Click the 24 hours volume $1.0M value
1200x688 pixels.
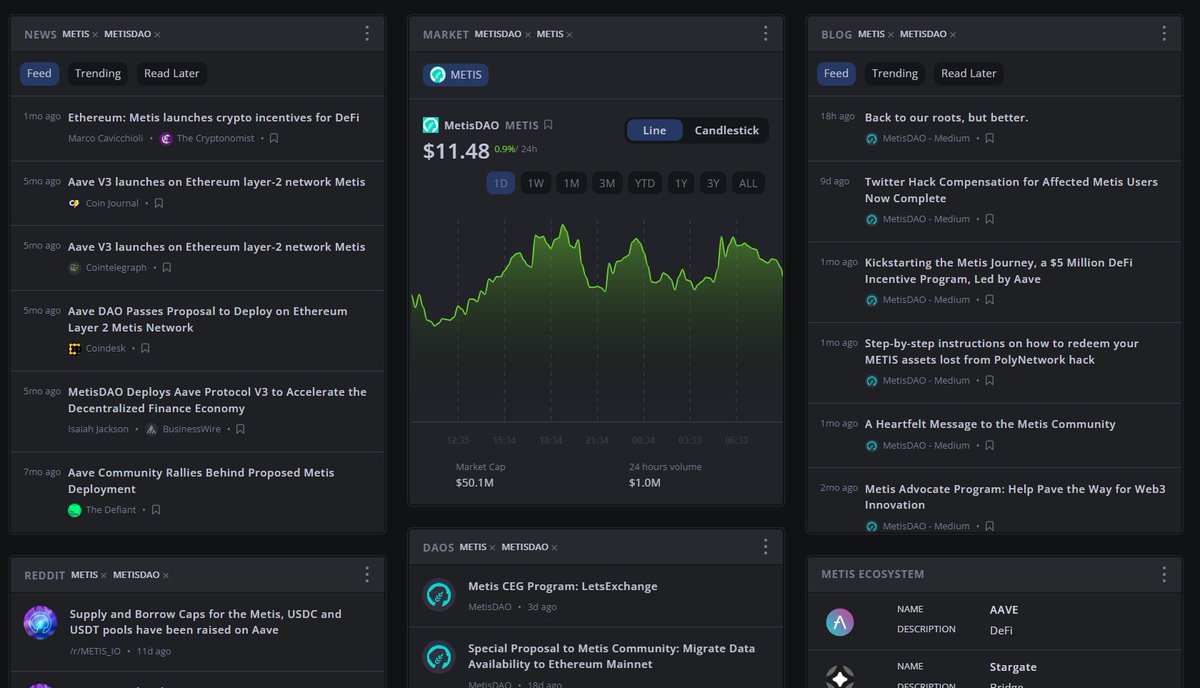[645, 483]
